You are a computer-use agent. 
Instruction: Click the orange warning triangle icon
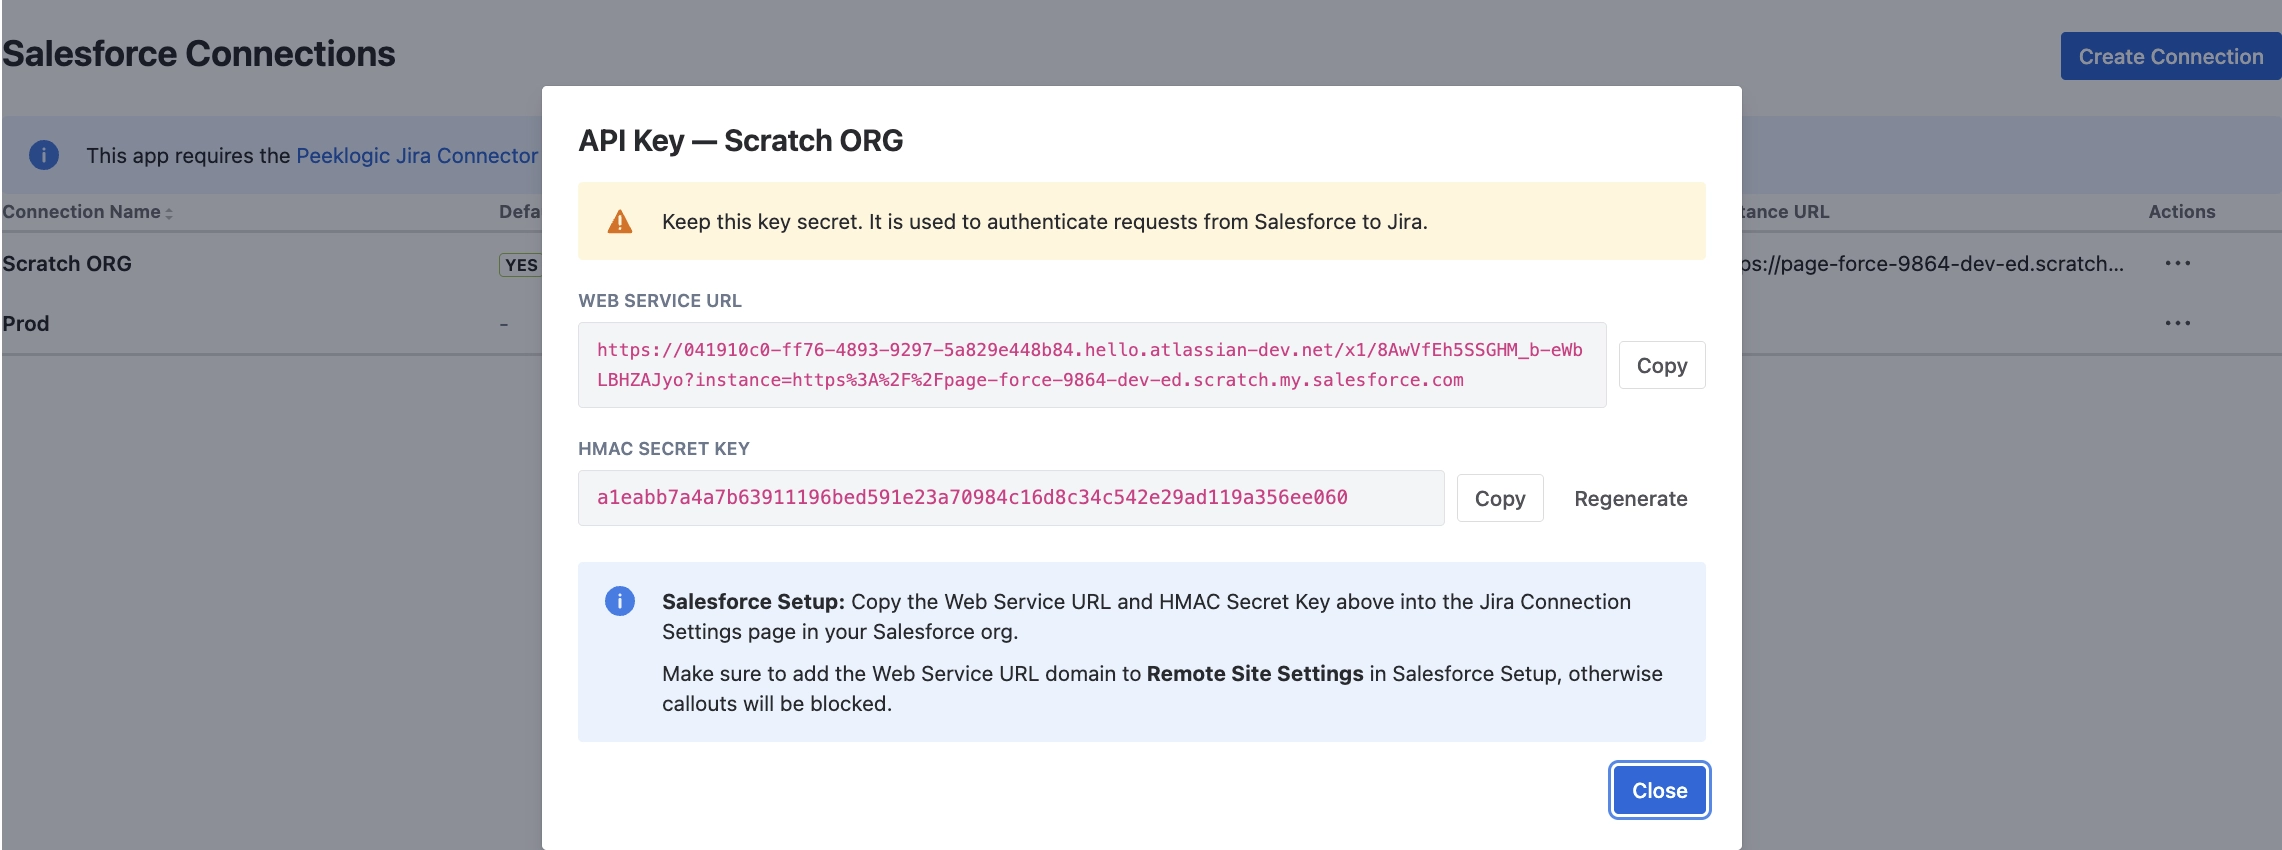click(620, 221)
